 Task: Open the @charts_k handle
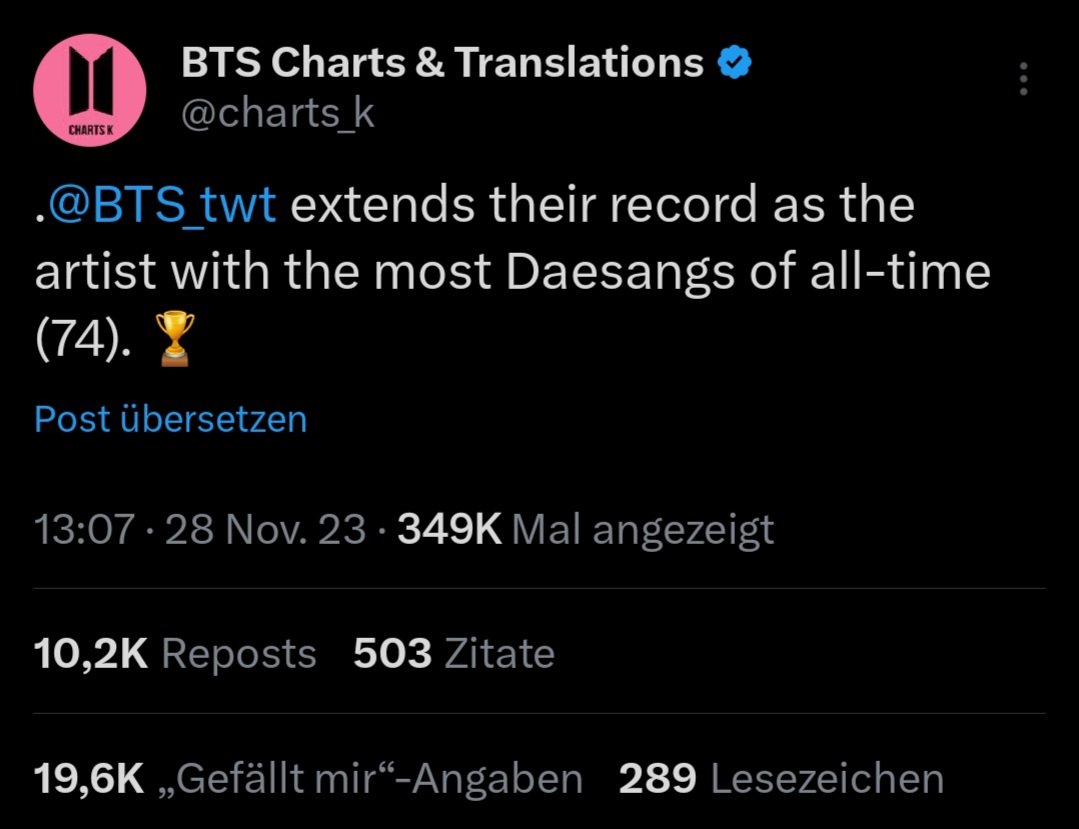point(277,113)
